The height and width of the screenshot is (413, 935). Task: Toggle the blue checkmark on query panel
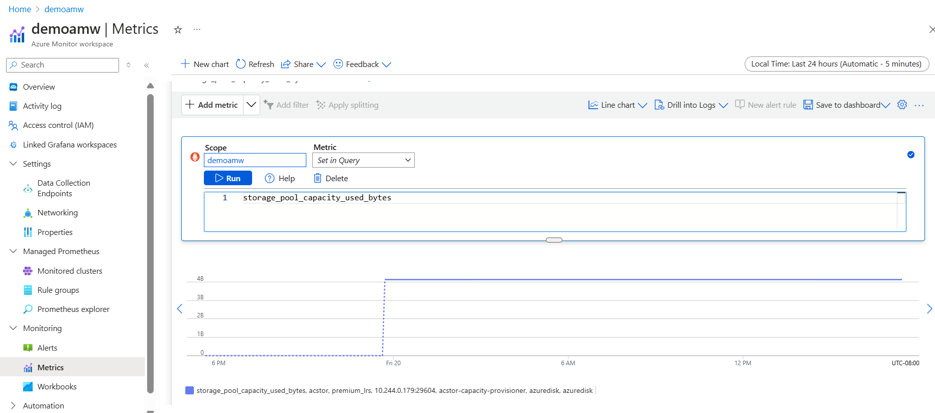910,155
